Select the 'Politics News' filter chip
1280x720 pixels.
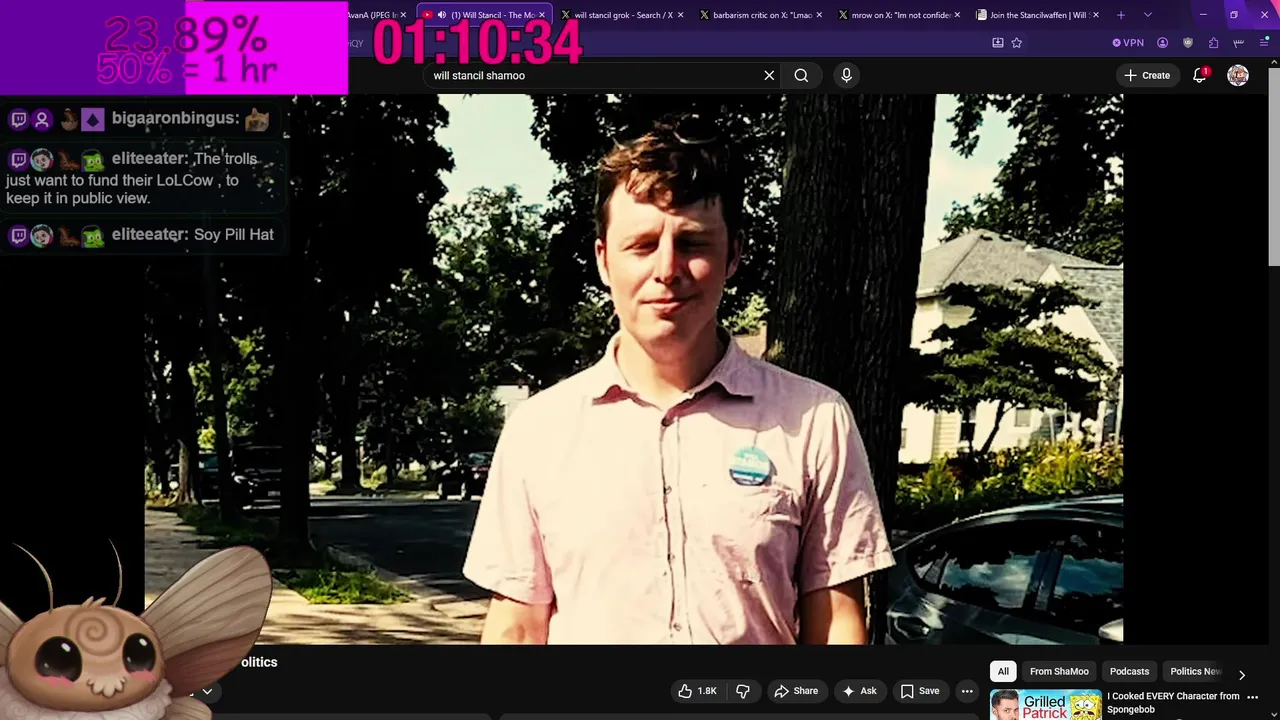click(x=1195, y=671)
